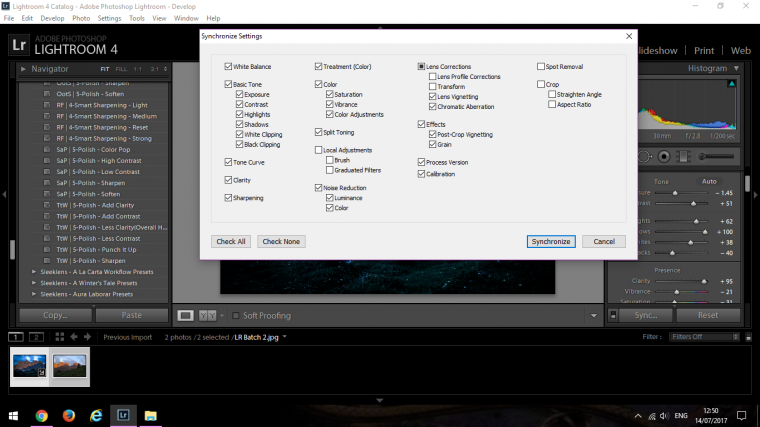
Task: Open the Filters Off dropdown
Action: (x=704, y=337)
